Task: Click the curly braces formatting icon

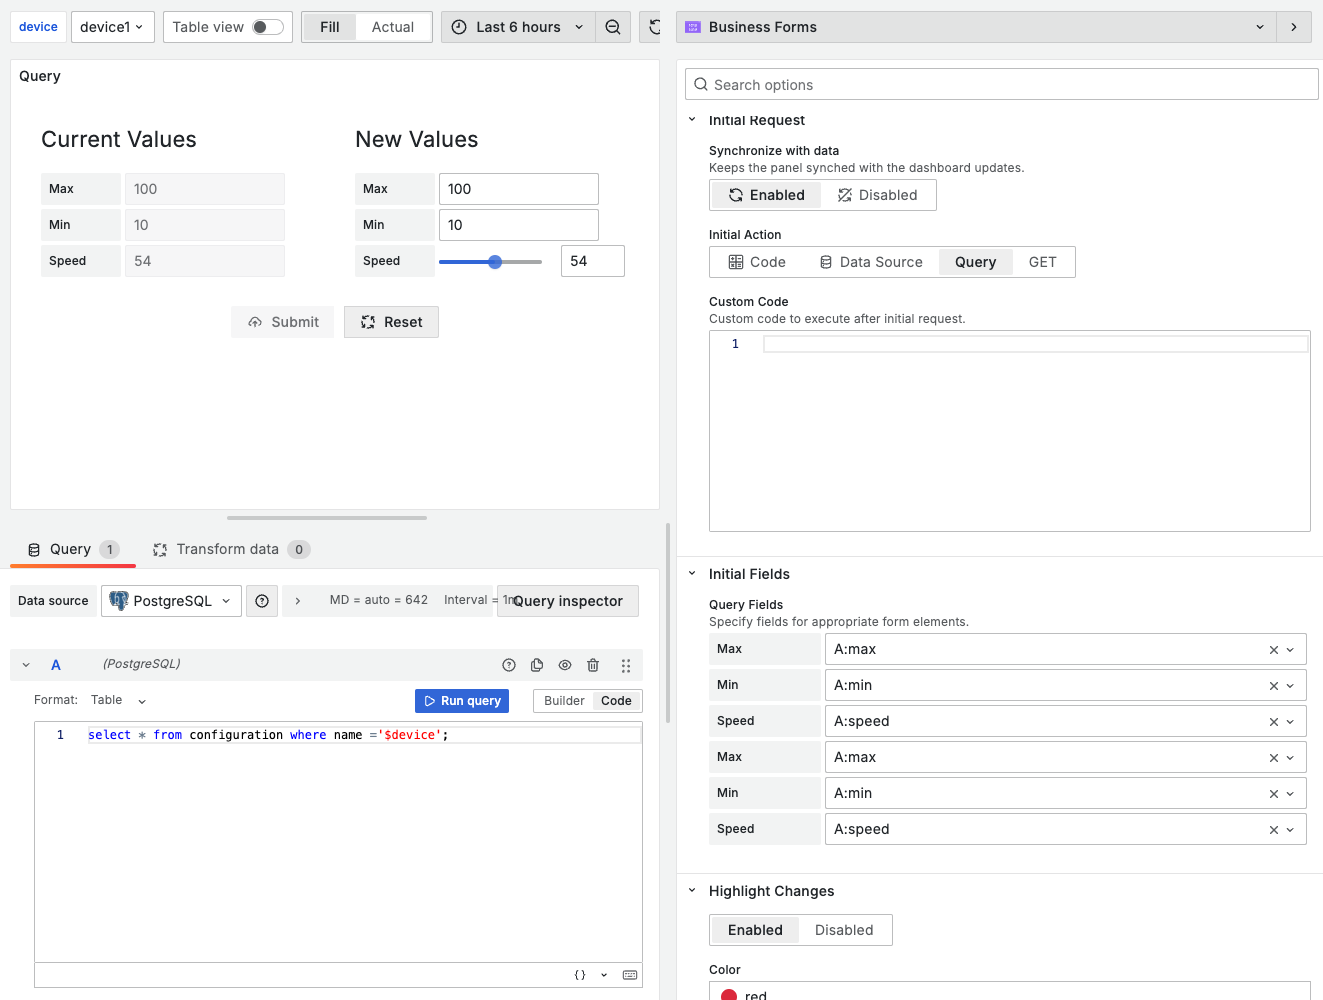Action: click(579, 974)
